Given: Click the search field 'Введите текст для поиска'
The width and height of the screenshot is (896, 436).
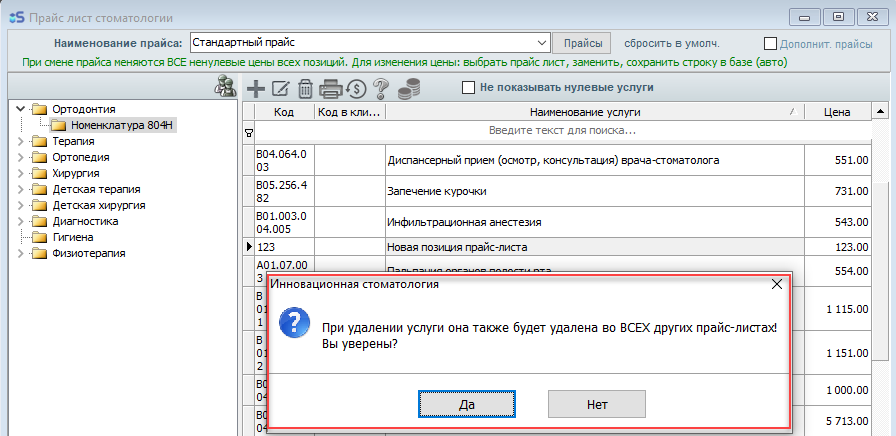Looking at the screenshot, I should (x=562, y=131).
